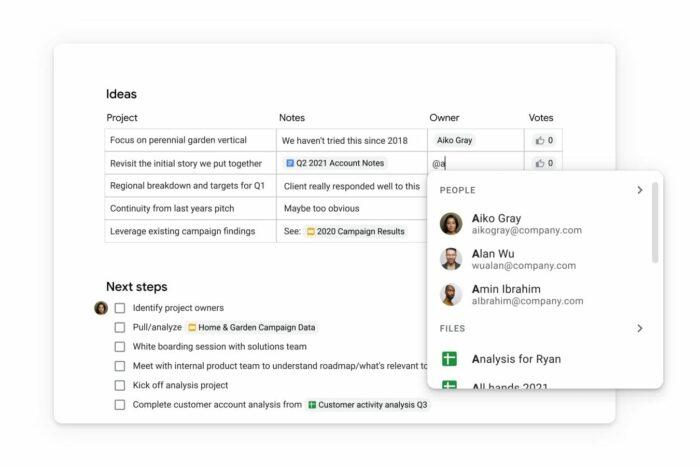Image resolution: width=700 pixels, height=467 pixels.
Task: Expand the Files section chevron
Action: [x=640, y=328]
